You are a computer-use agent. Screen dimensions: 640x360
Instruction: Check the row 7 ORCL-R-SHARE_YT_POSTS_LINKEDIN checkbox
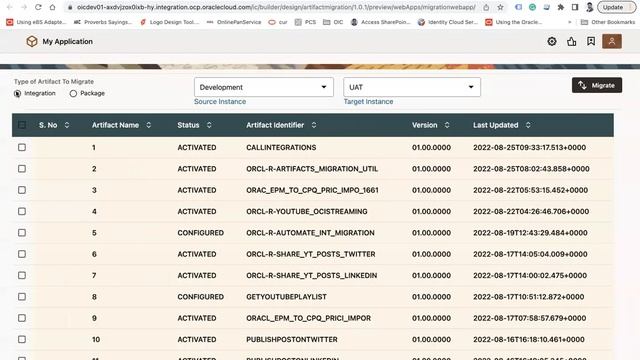(22, 275)
